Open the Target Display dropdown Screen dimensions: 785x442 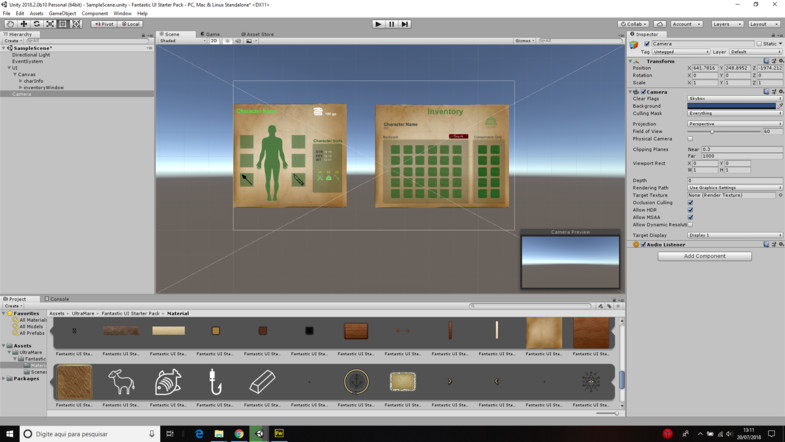(x=734, y=235)
